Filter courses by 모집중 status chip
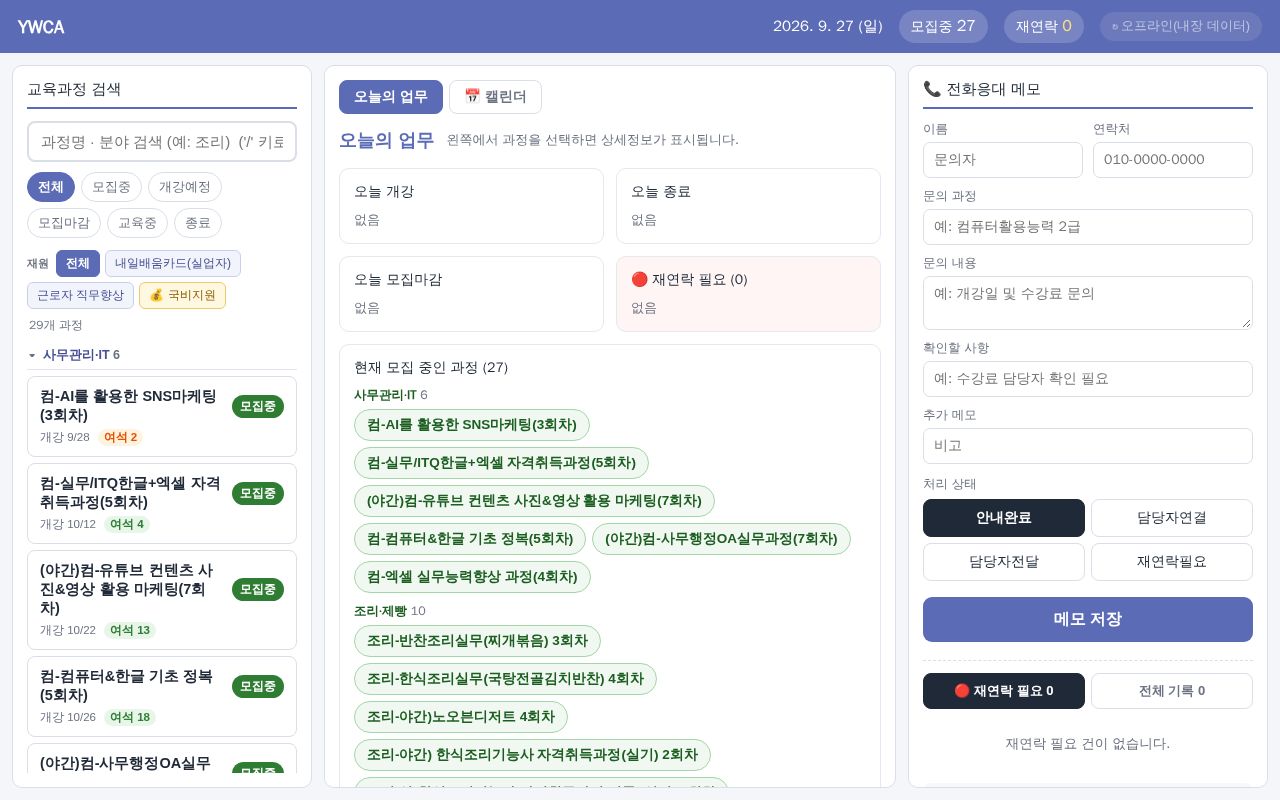The height and width of the screenshot is (800, 1280). point(111,187)
